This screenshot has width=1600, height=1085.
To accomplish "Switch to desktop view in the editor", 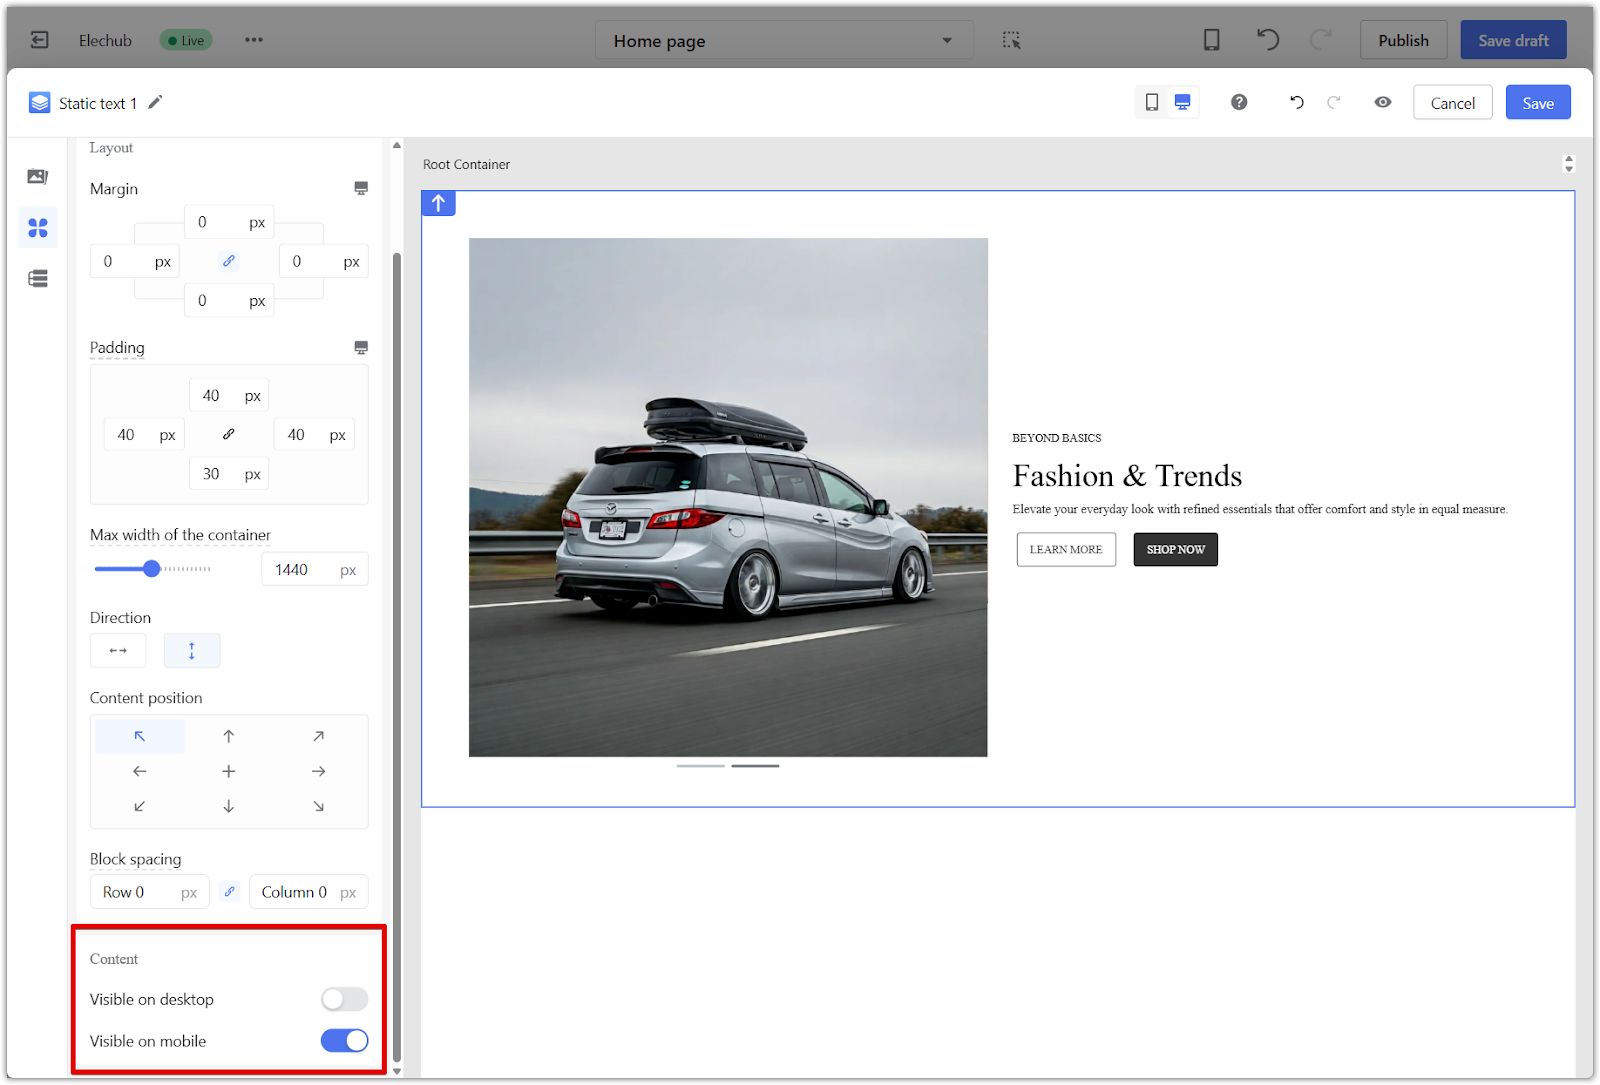I will coord(1182,102).
